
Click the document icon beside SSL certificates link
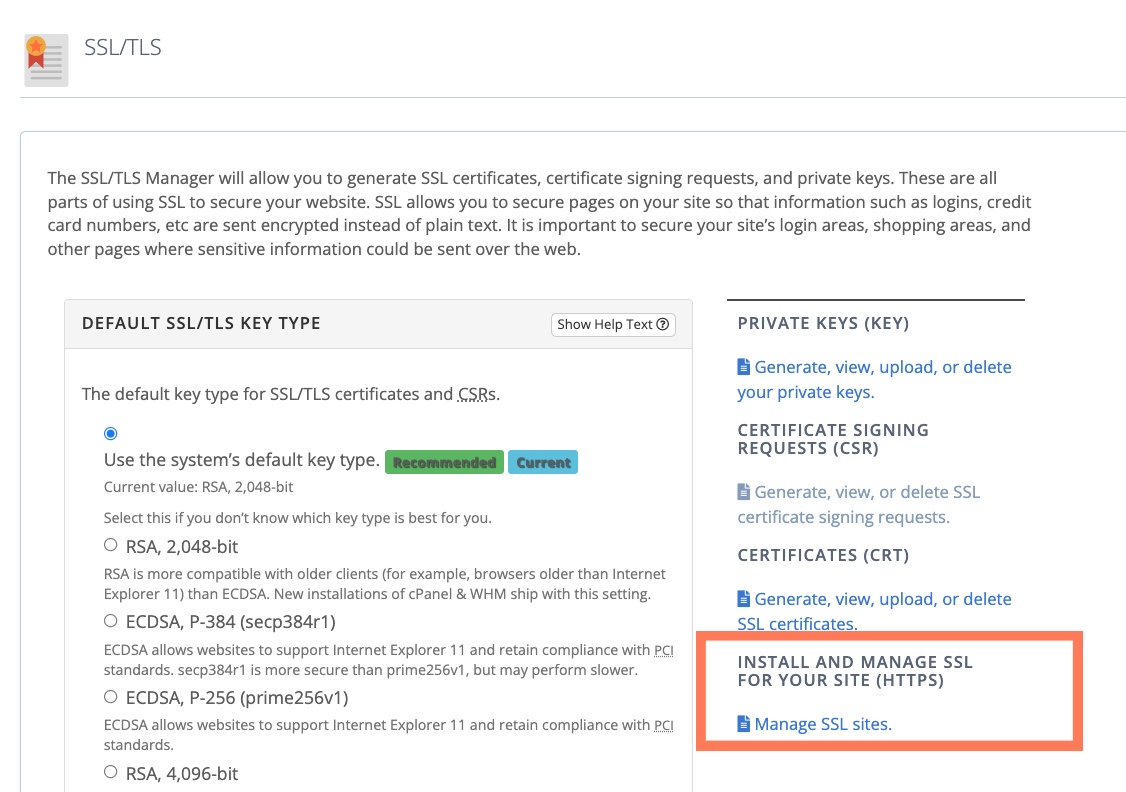tap(743, 598)
